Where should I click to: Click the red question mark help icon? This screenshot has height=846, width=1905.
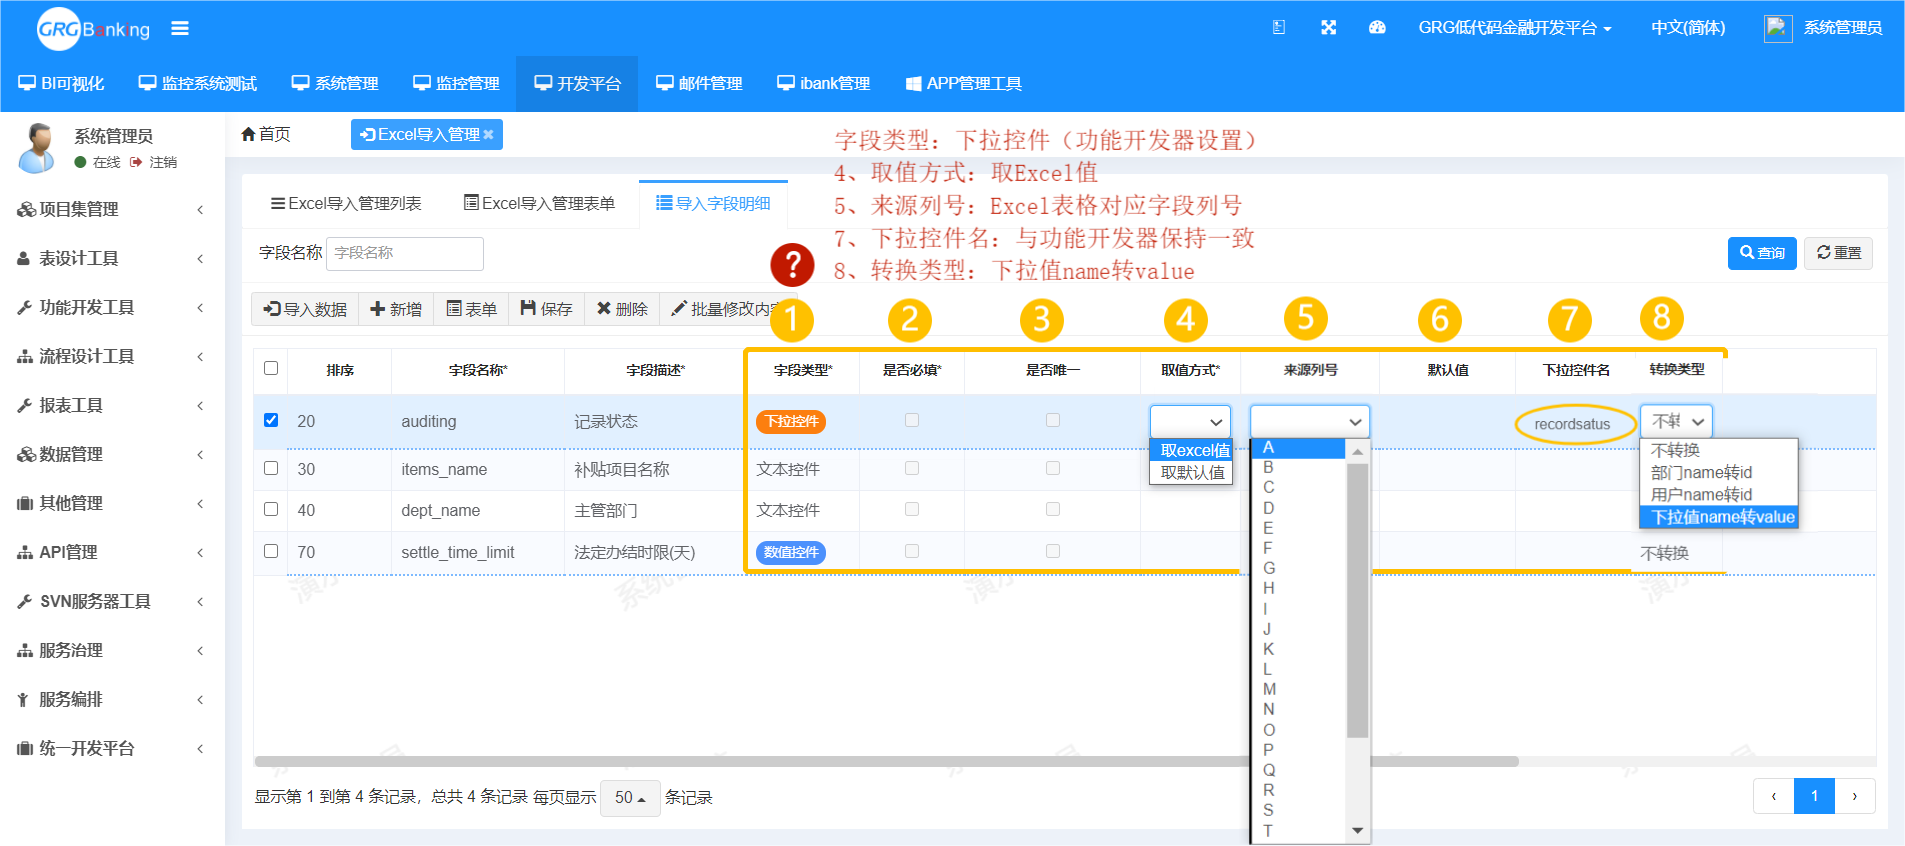click(792, 265)
